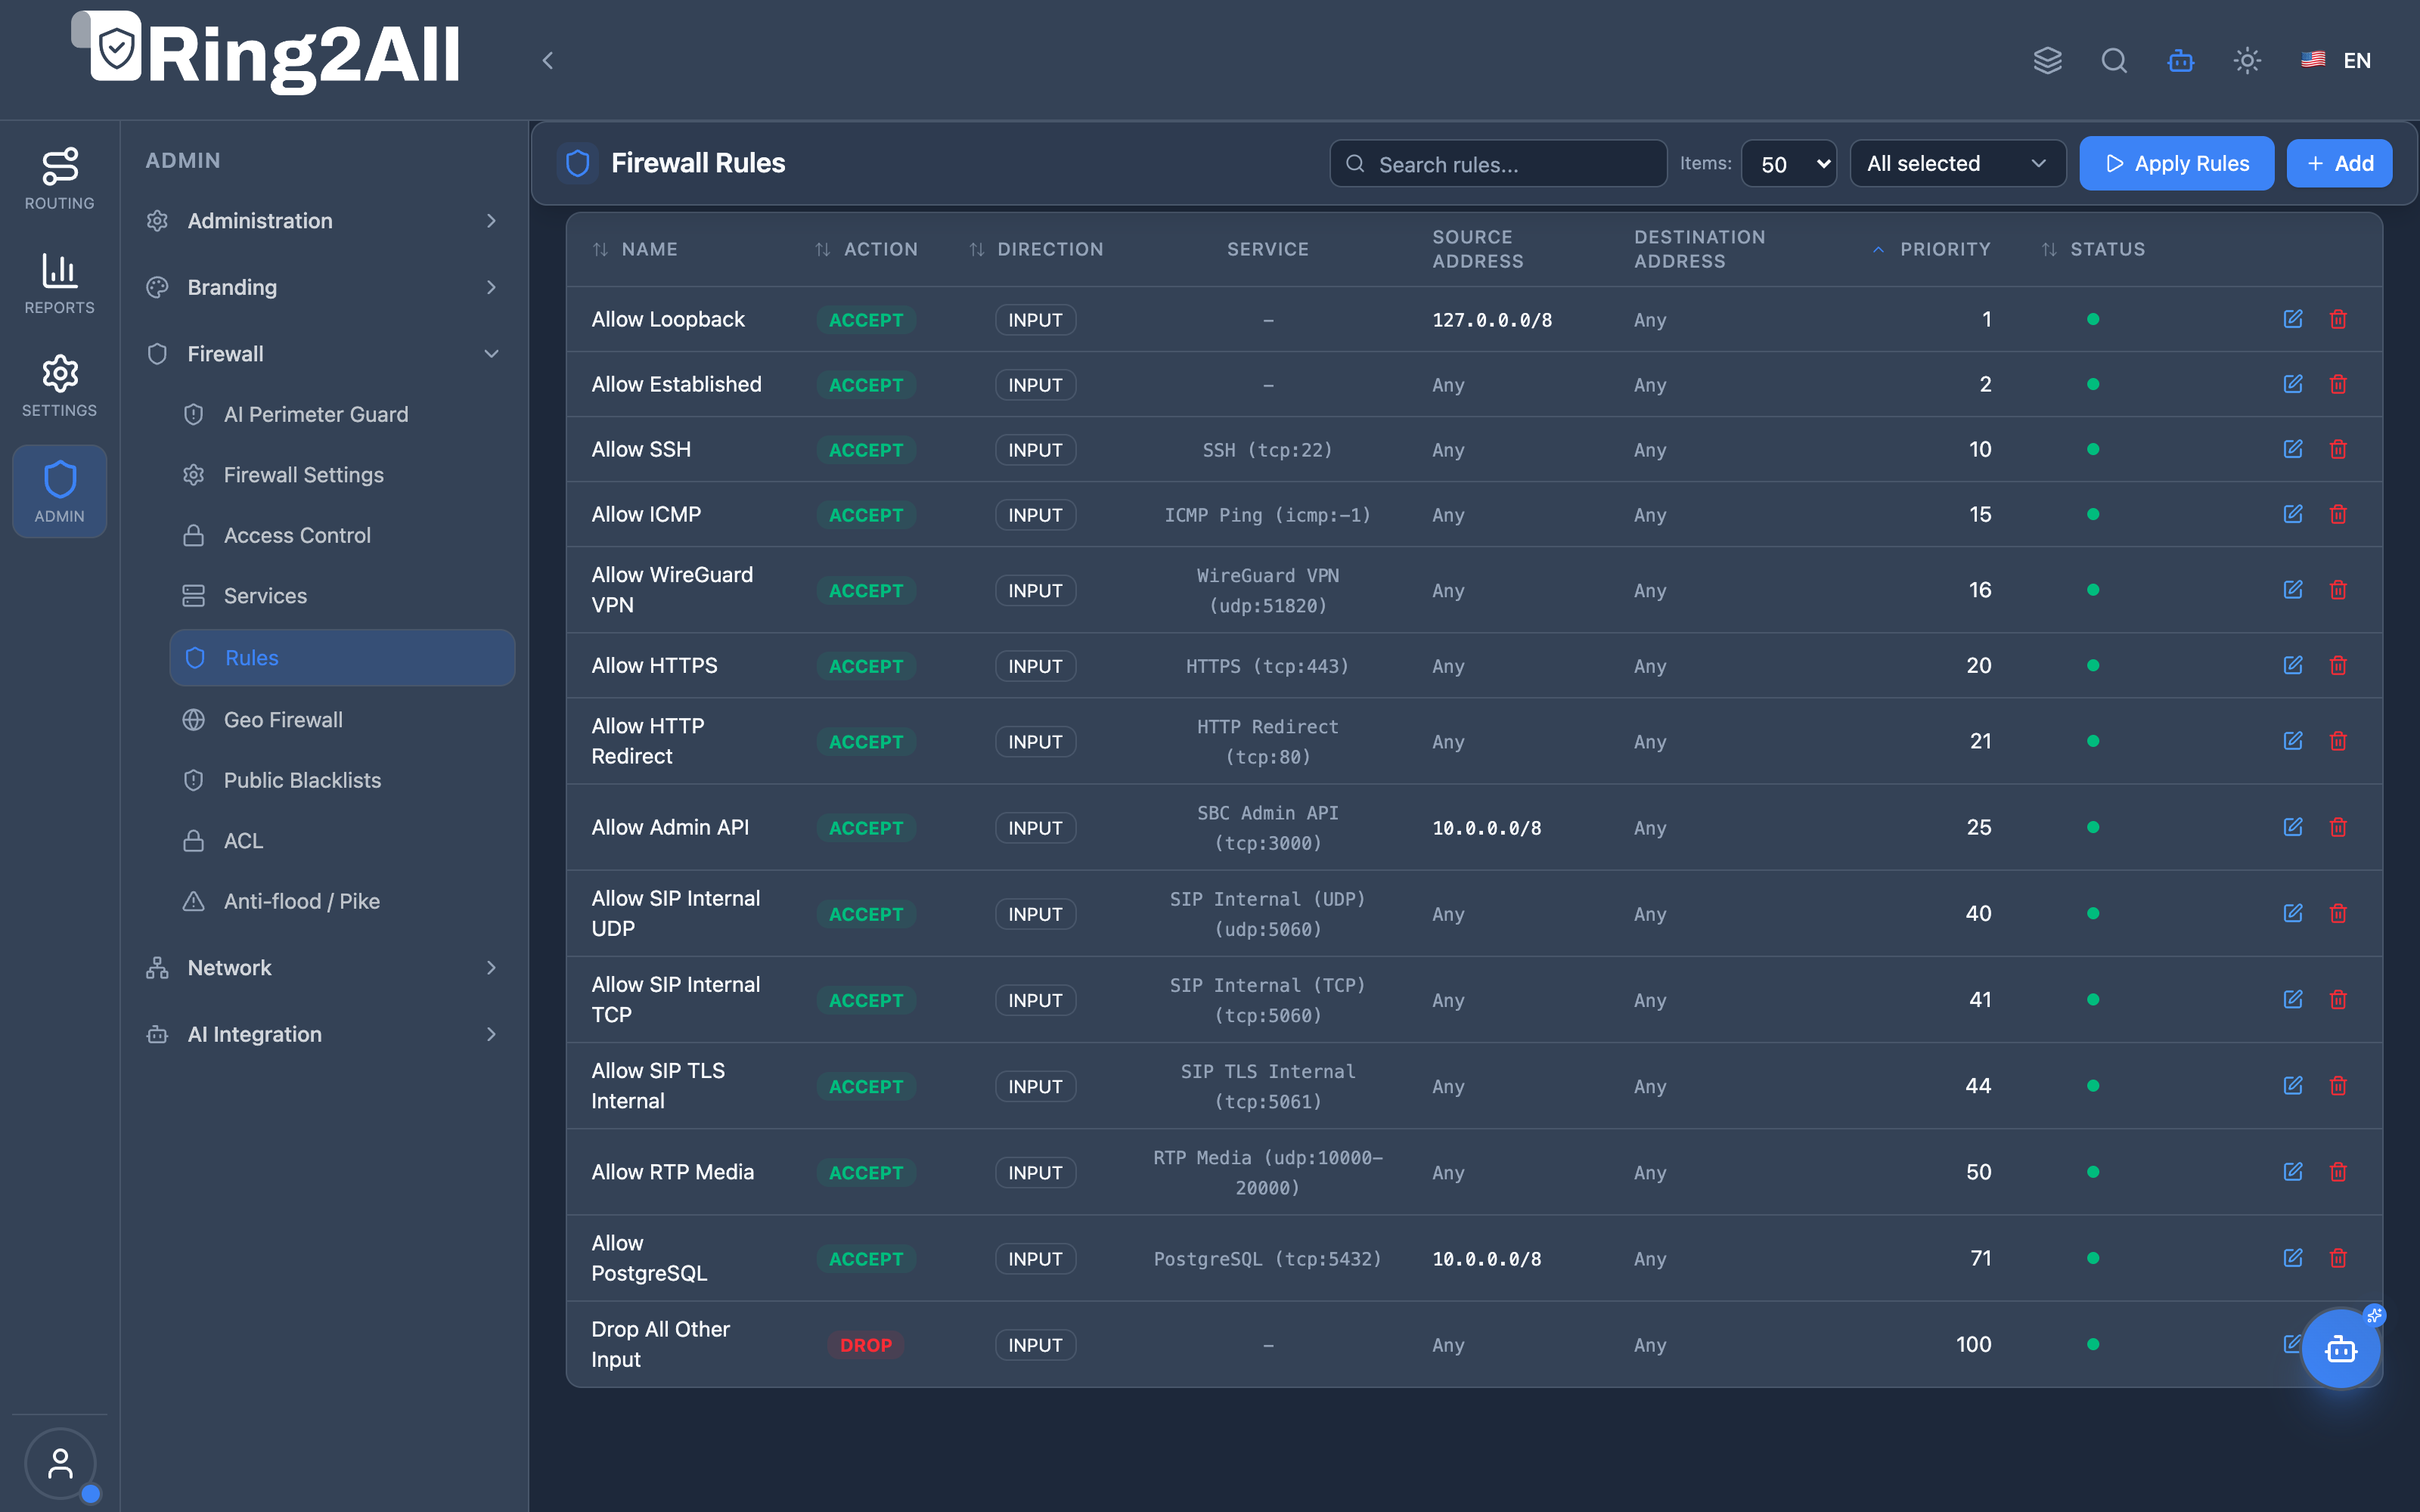Expand the Administration menu
Screen dimensions: 2420x1512
tap(322, 221)
